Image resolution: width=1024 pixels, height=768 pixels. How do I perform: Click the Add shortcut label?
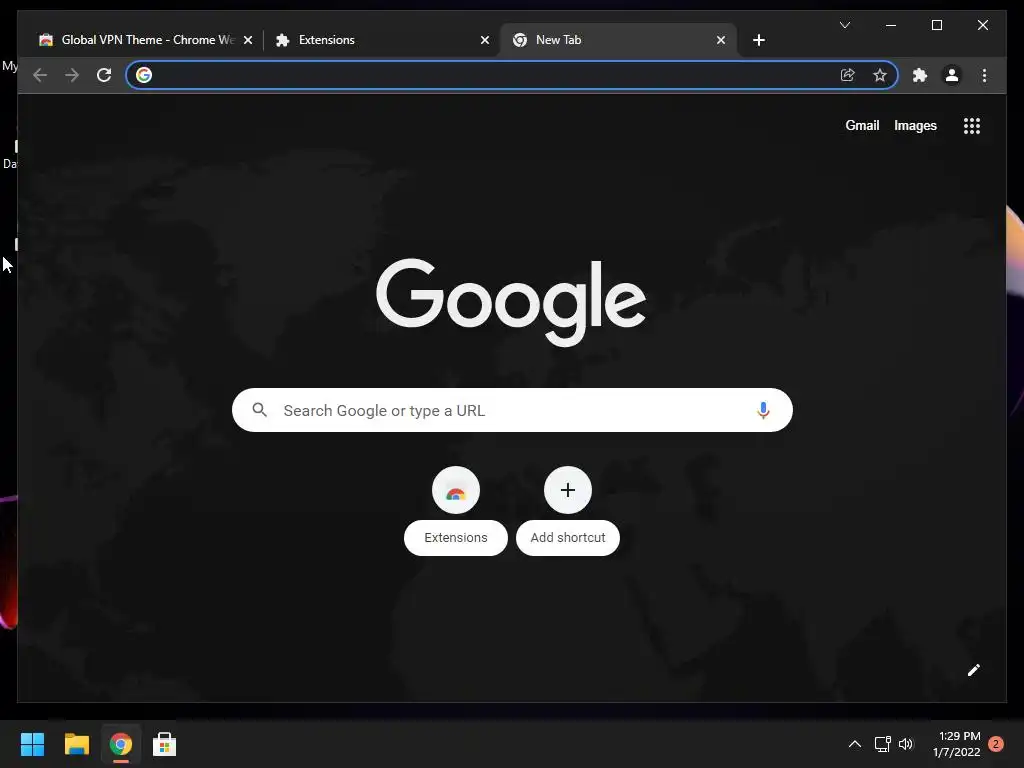(568, 537)
